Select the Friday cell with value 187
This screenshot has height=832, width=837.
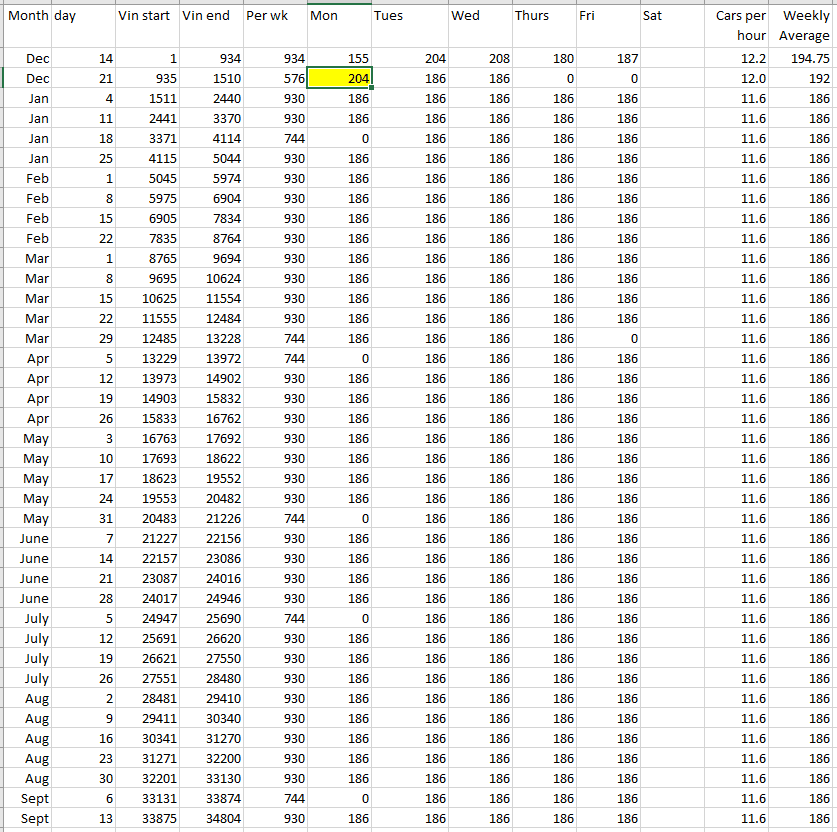(607, 59)
